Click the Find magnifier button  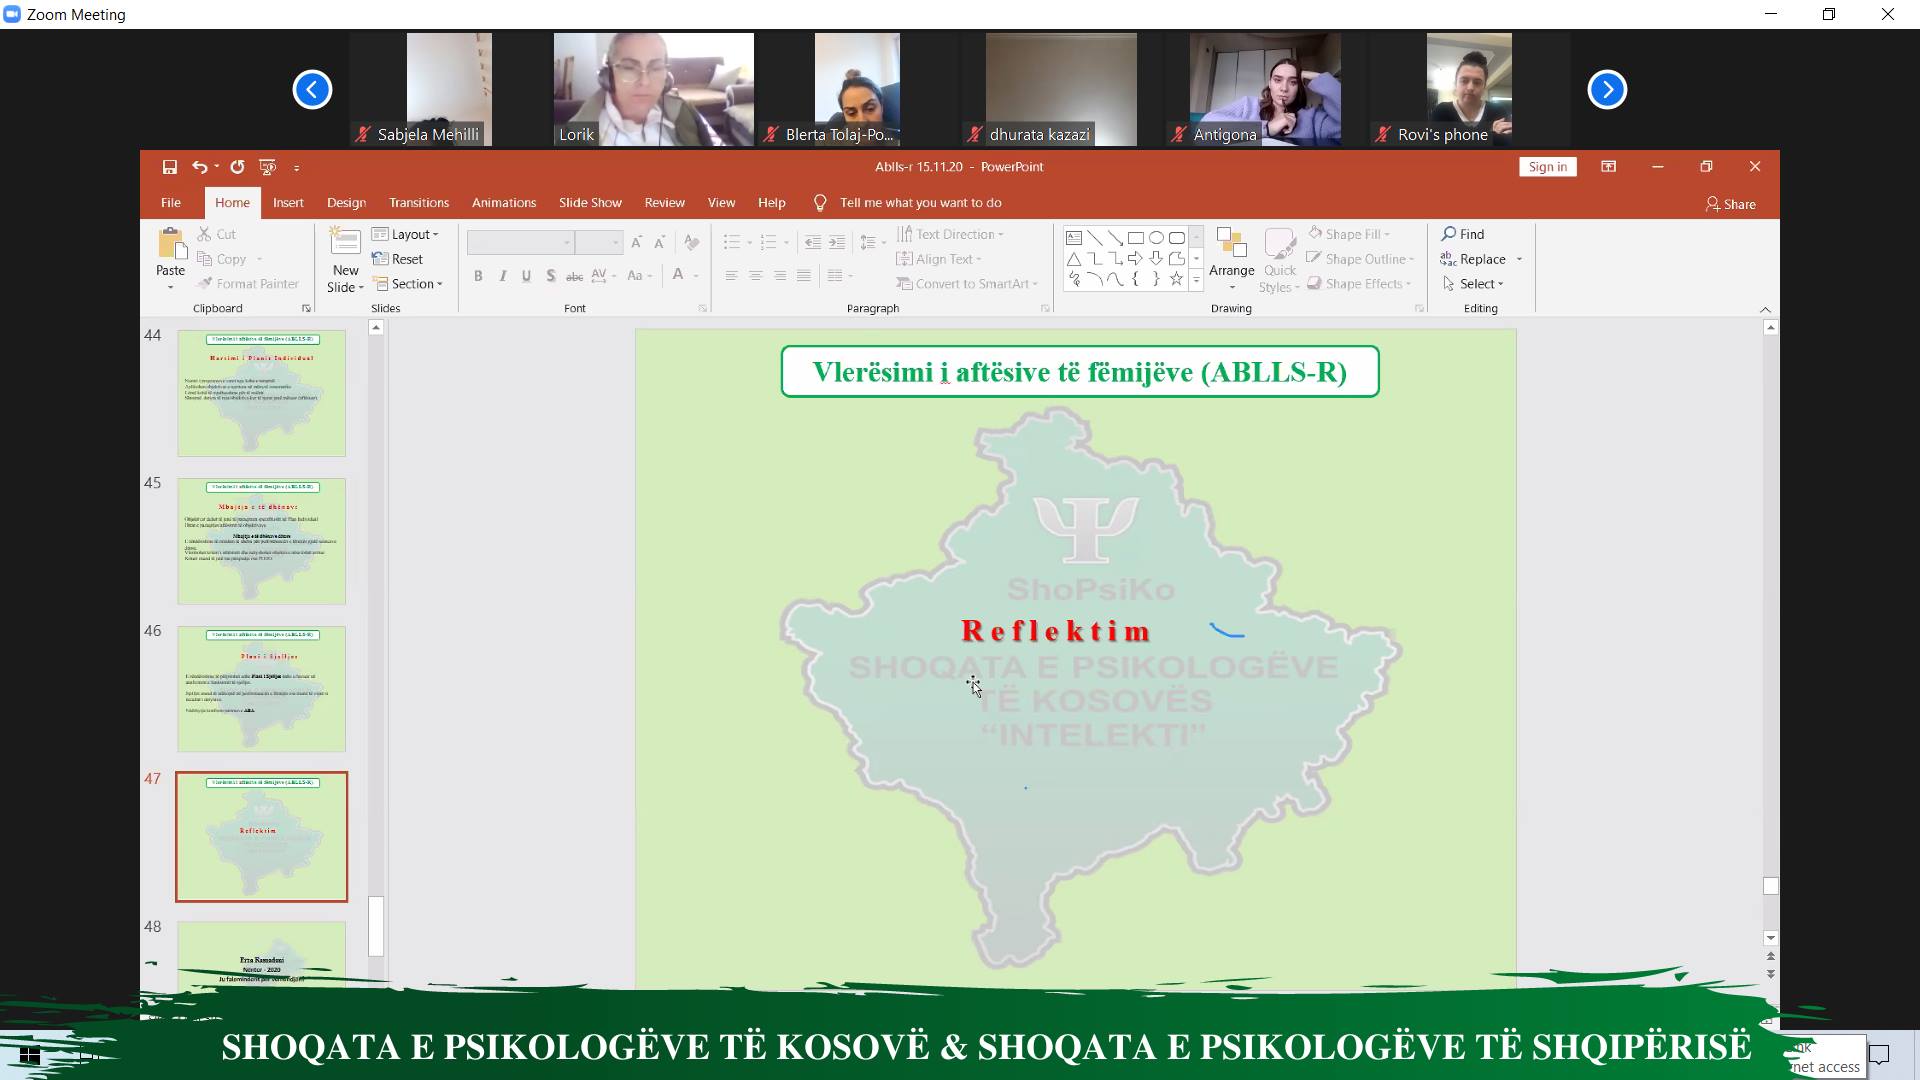click(x=1463, y=234)
